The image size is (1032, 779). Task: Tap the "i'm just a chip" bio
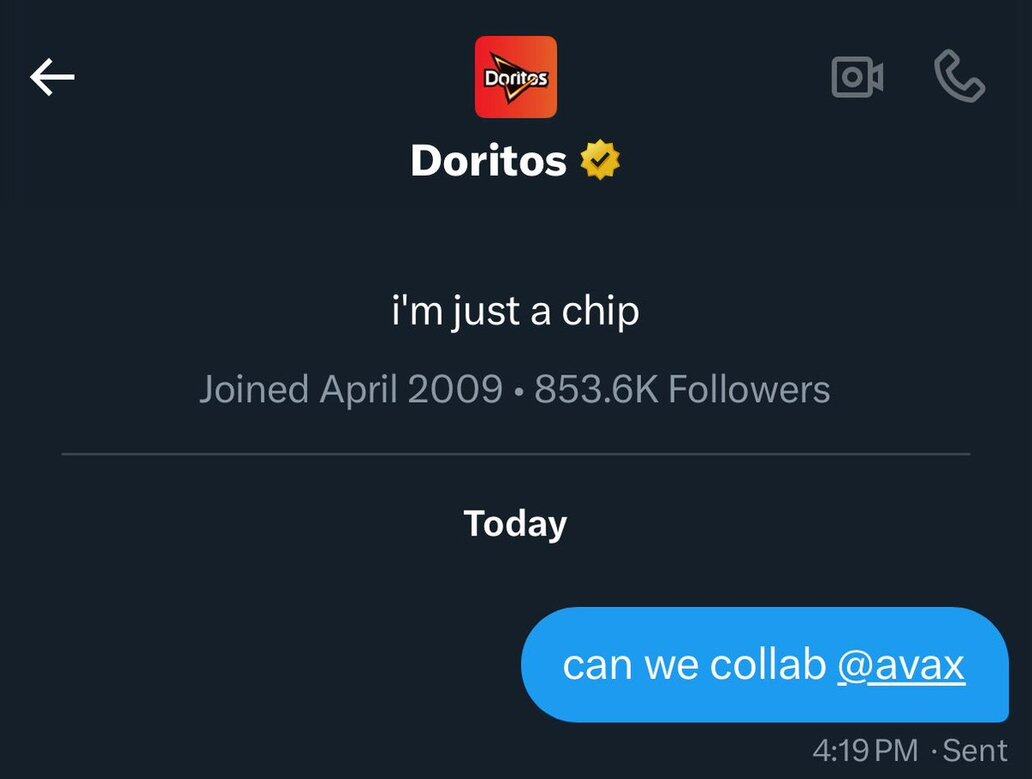click(x=515, y=311)
